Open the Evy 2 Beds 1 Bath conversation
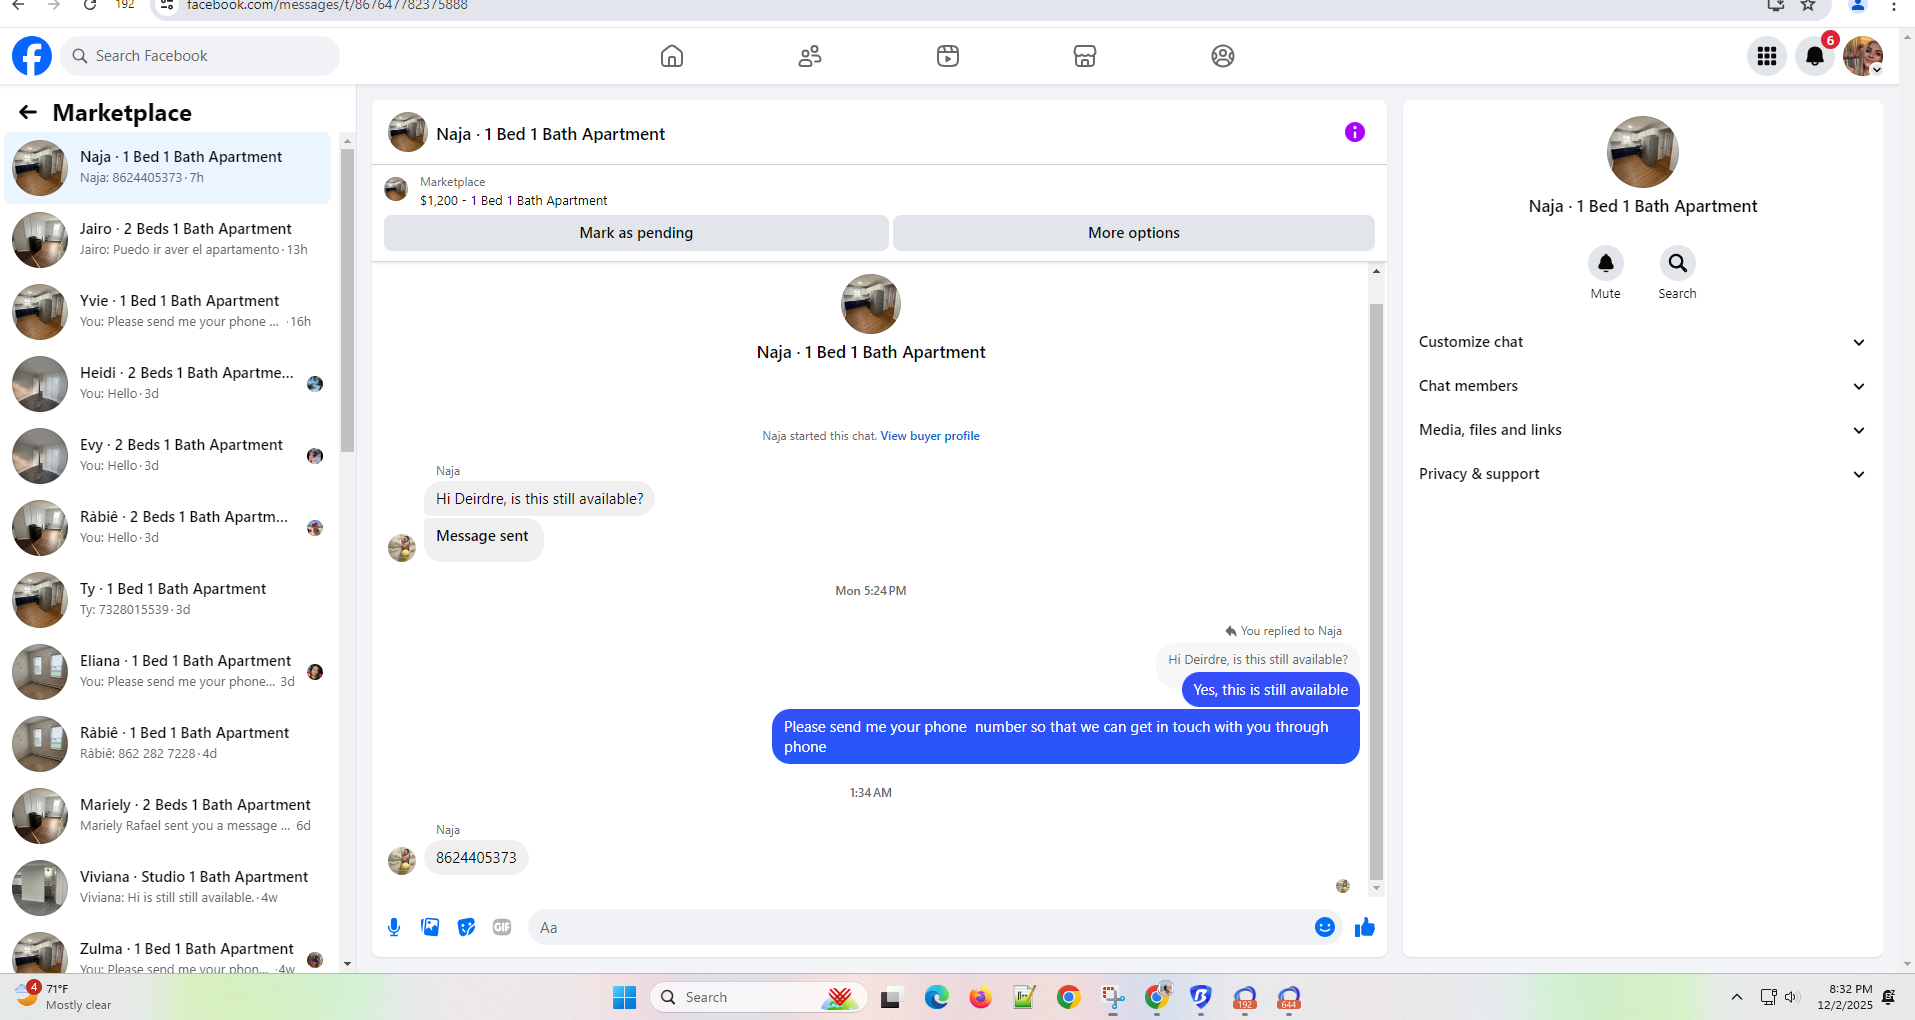 168,456
